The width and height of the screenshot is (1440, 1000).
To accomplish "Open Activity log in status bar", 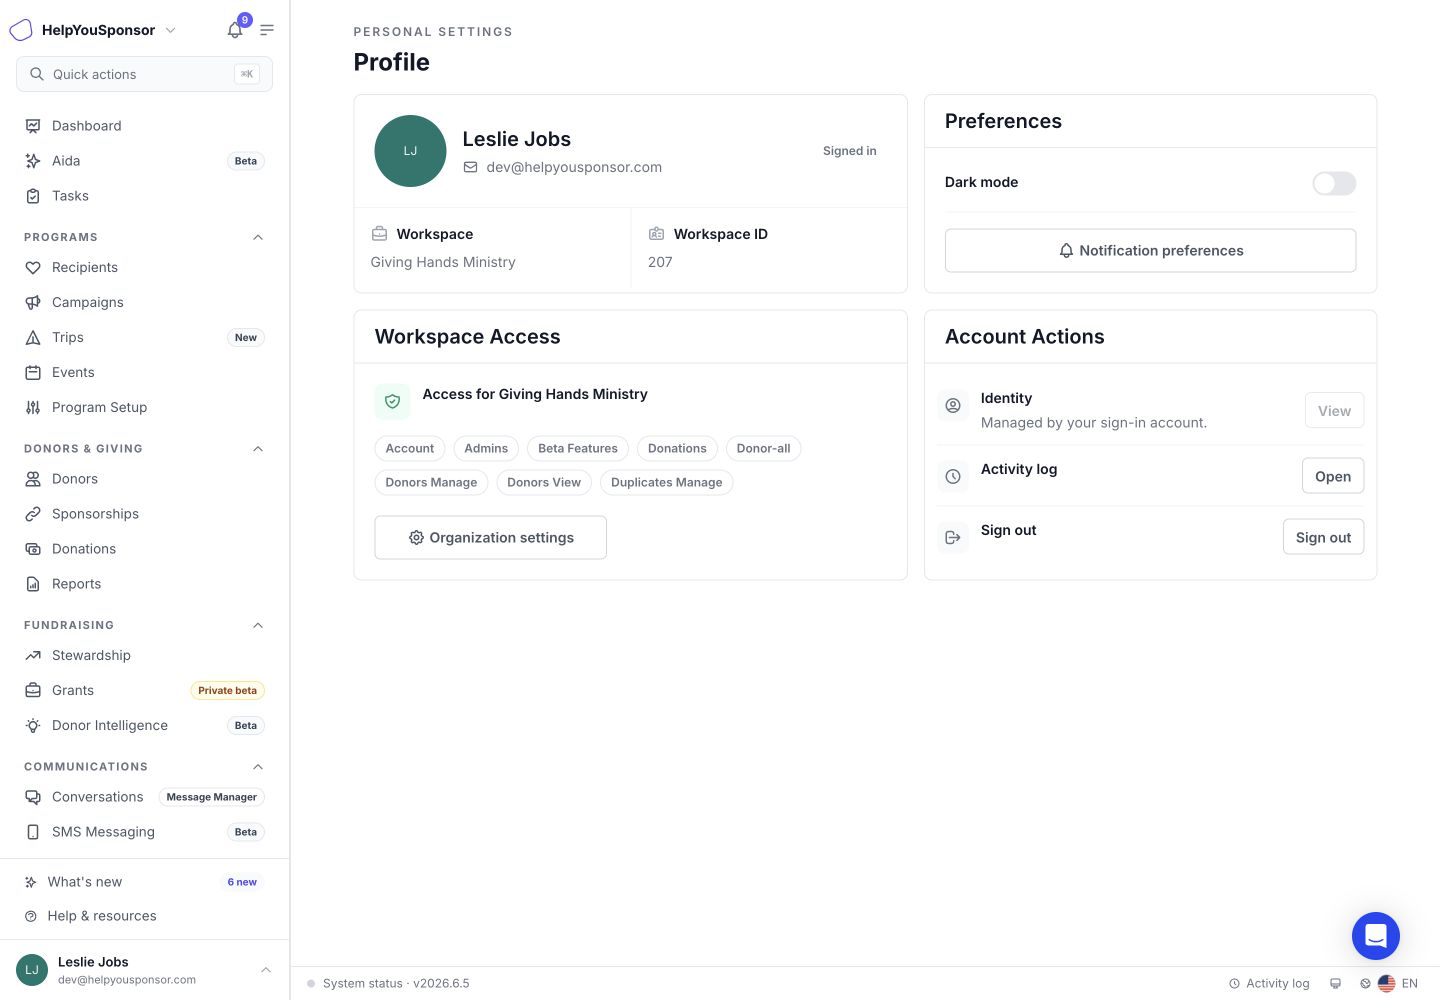I will 1269,984.
